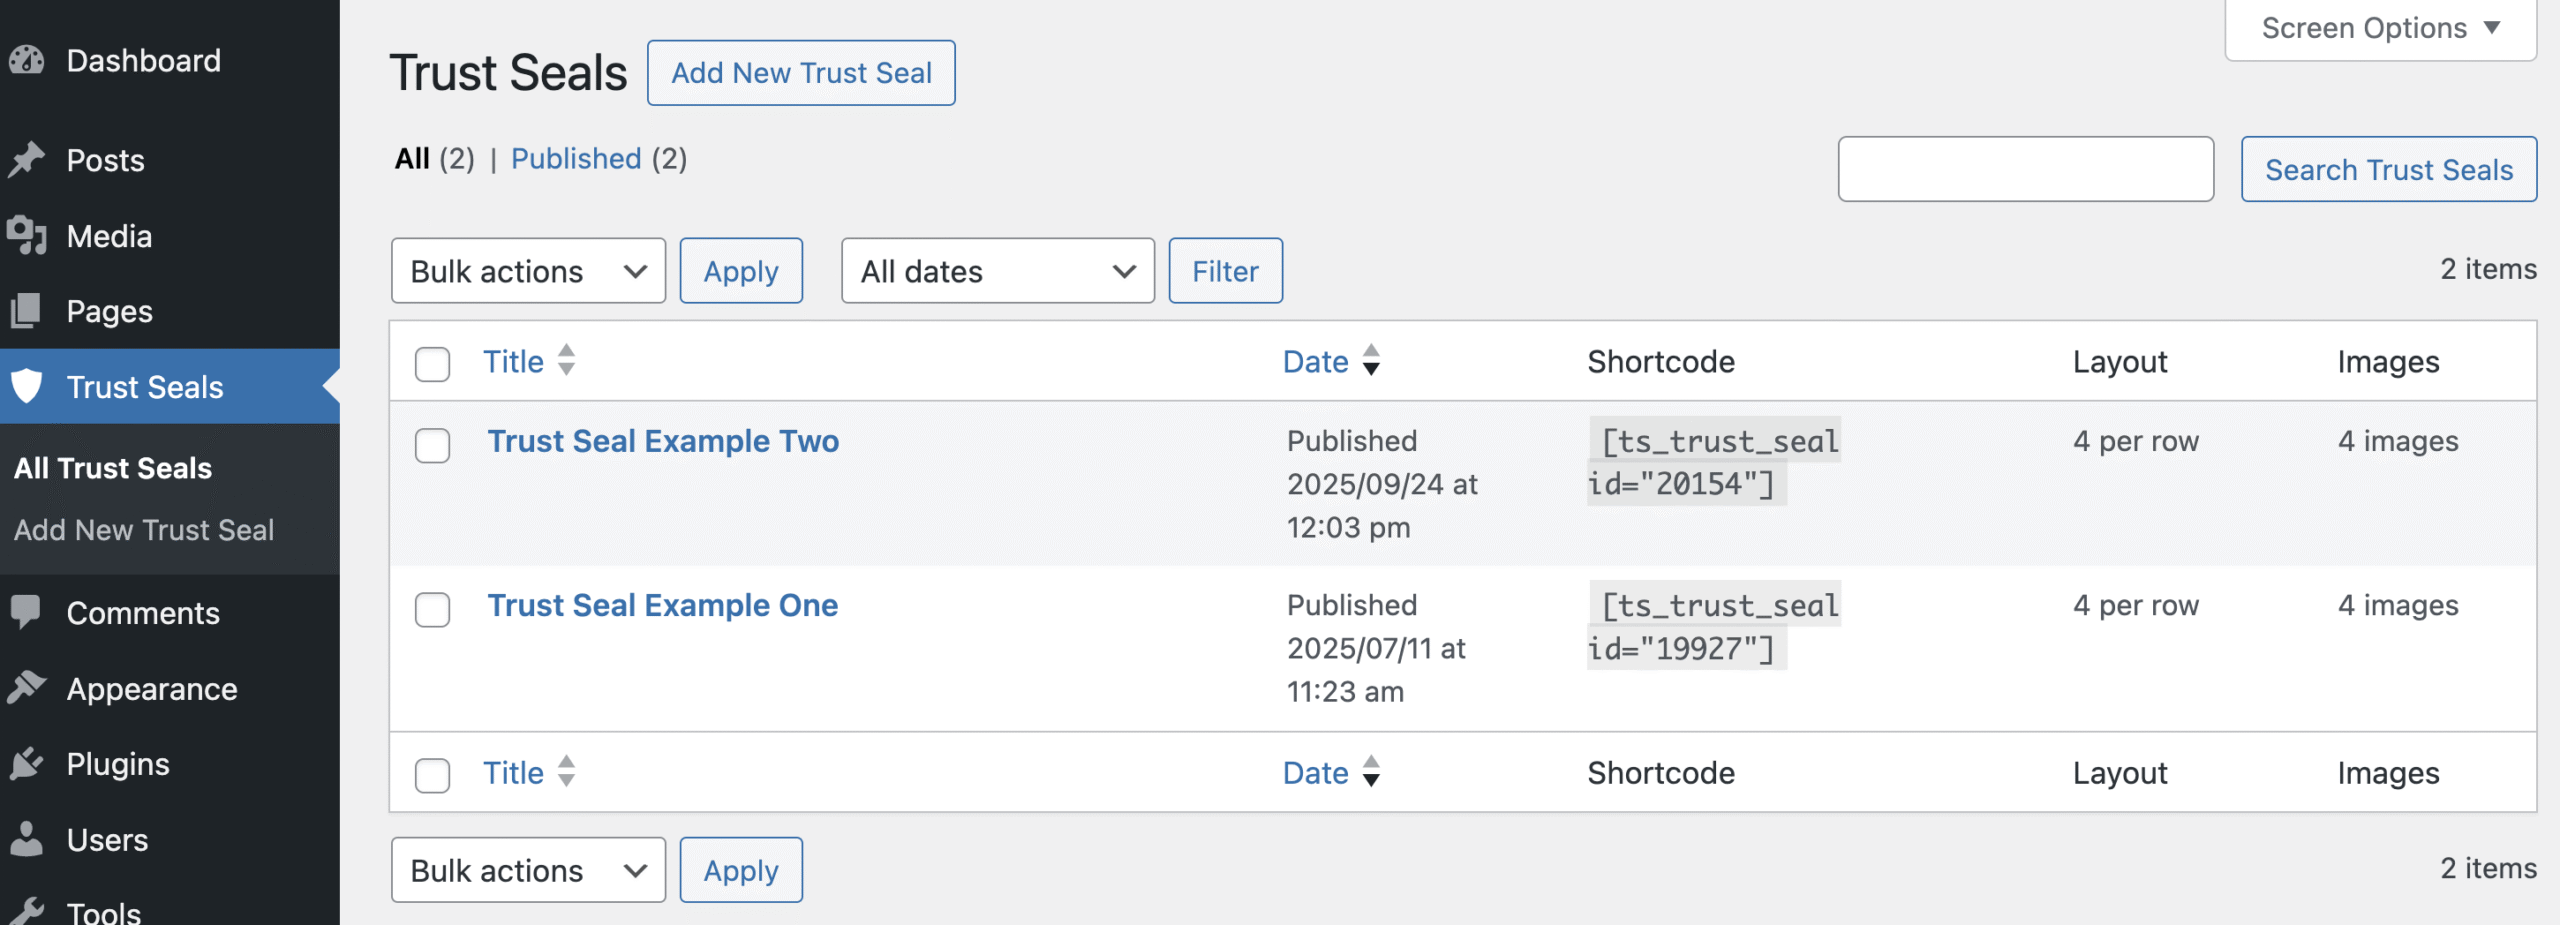Tick the checkbox for Trust Seal Example One
2560x925 pixels.
(x=432, y=609)
